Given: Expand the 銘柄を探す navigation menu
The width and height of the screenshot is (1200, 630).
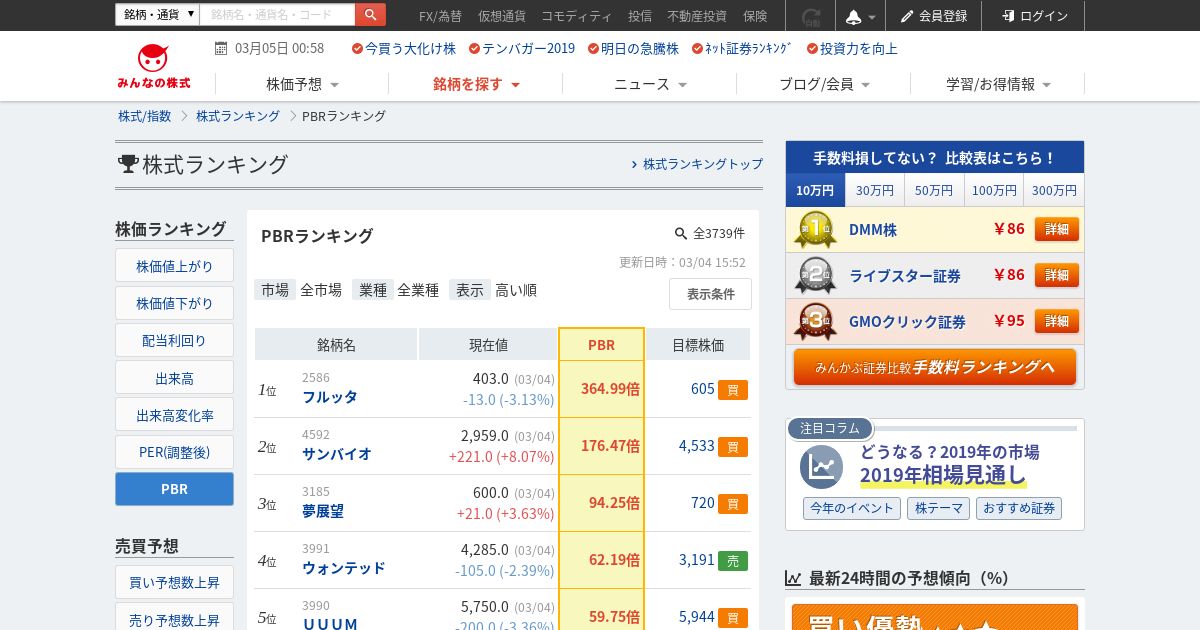Looking at the screenshot, I should click(x=476, y=84).
